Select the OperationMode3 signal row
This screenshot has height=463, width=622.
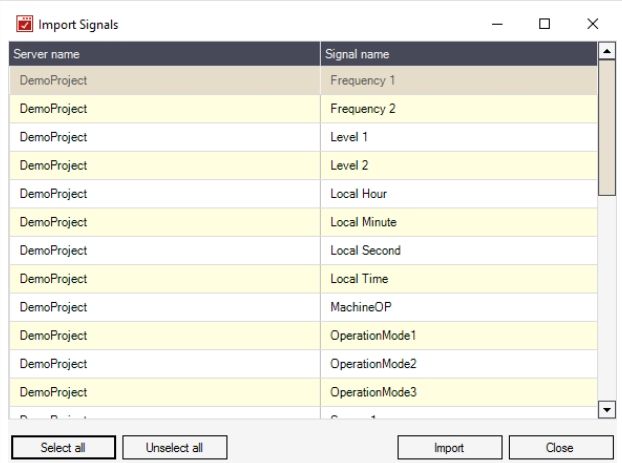[x=373, y=392]
